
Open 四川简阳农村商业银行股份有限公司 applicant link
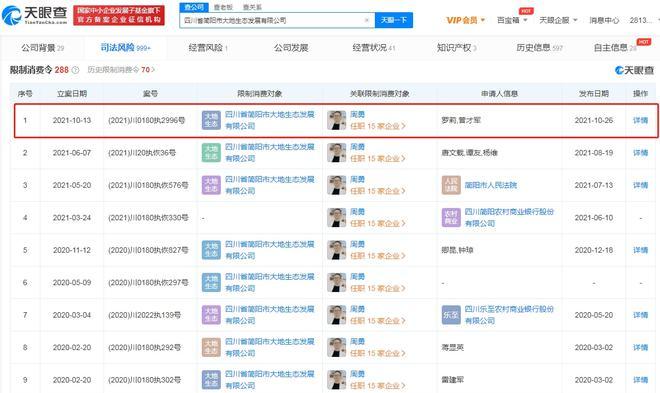pos(509,218)
